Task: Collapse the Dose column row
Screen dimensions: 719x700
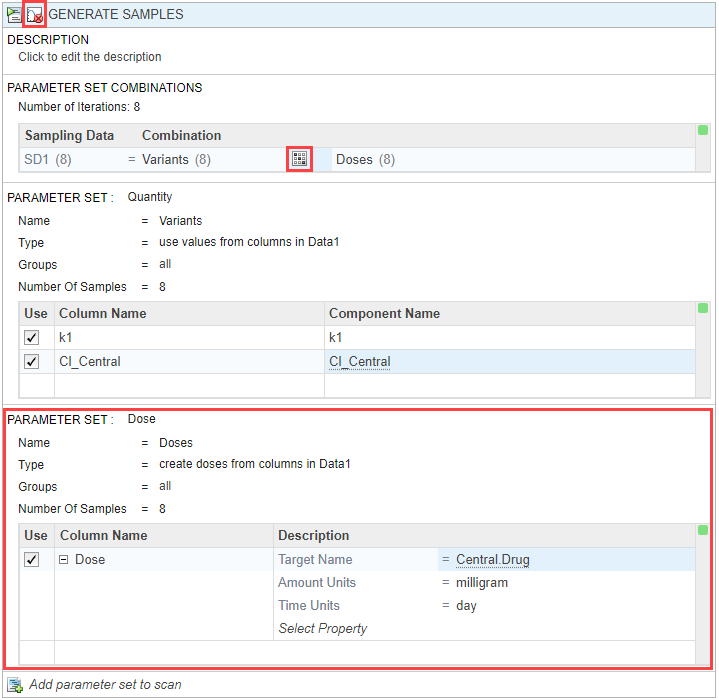Action: [x=64, y=560]
